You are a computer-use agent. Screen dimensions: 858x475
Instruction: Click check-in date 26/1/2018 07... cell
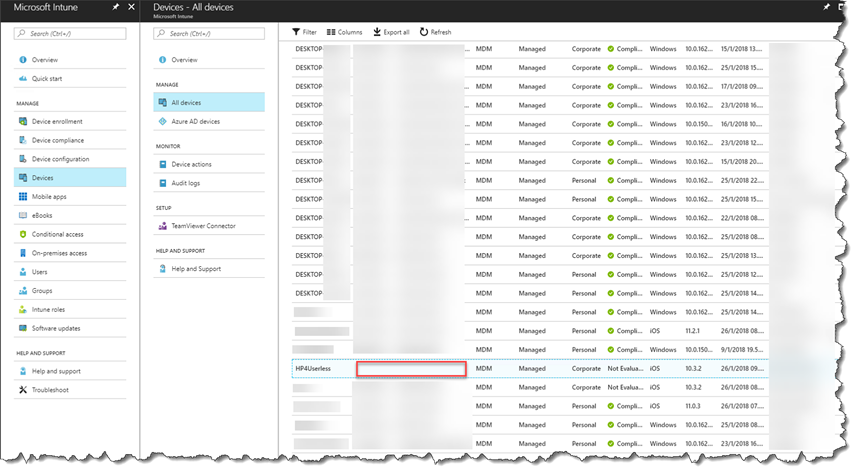[x=742, y=406]
